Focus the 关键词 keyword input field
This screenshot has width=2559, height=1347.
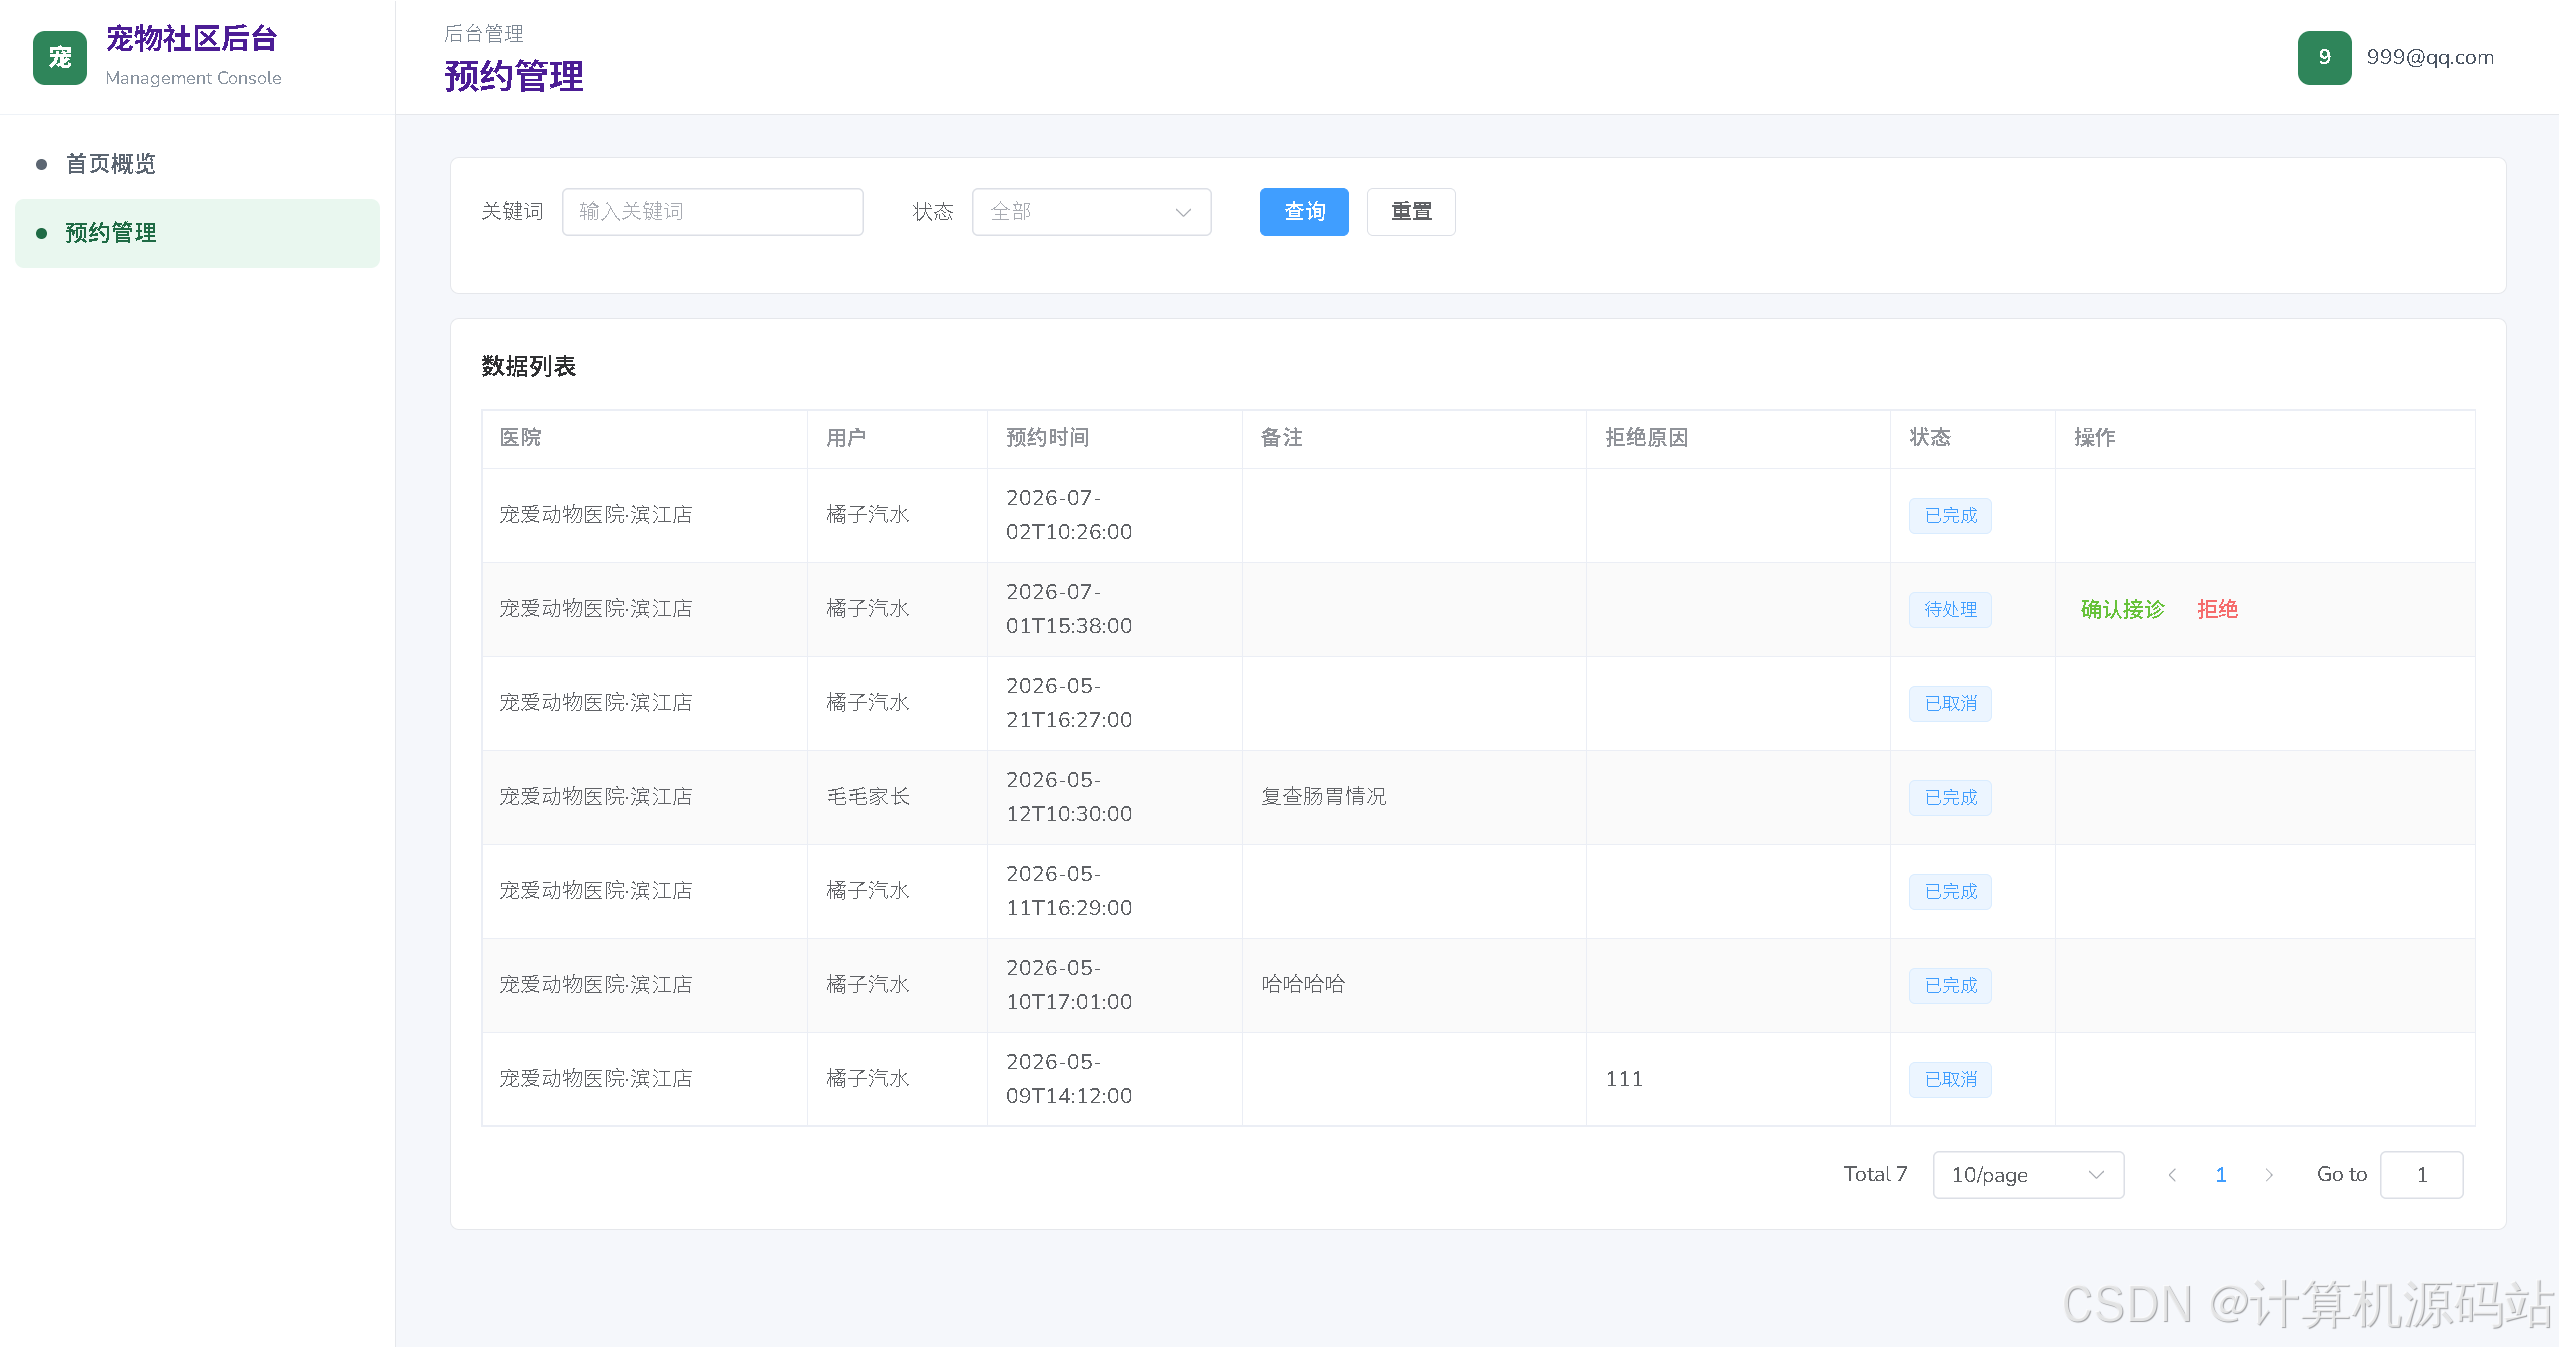point(712,212)
